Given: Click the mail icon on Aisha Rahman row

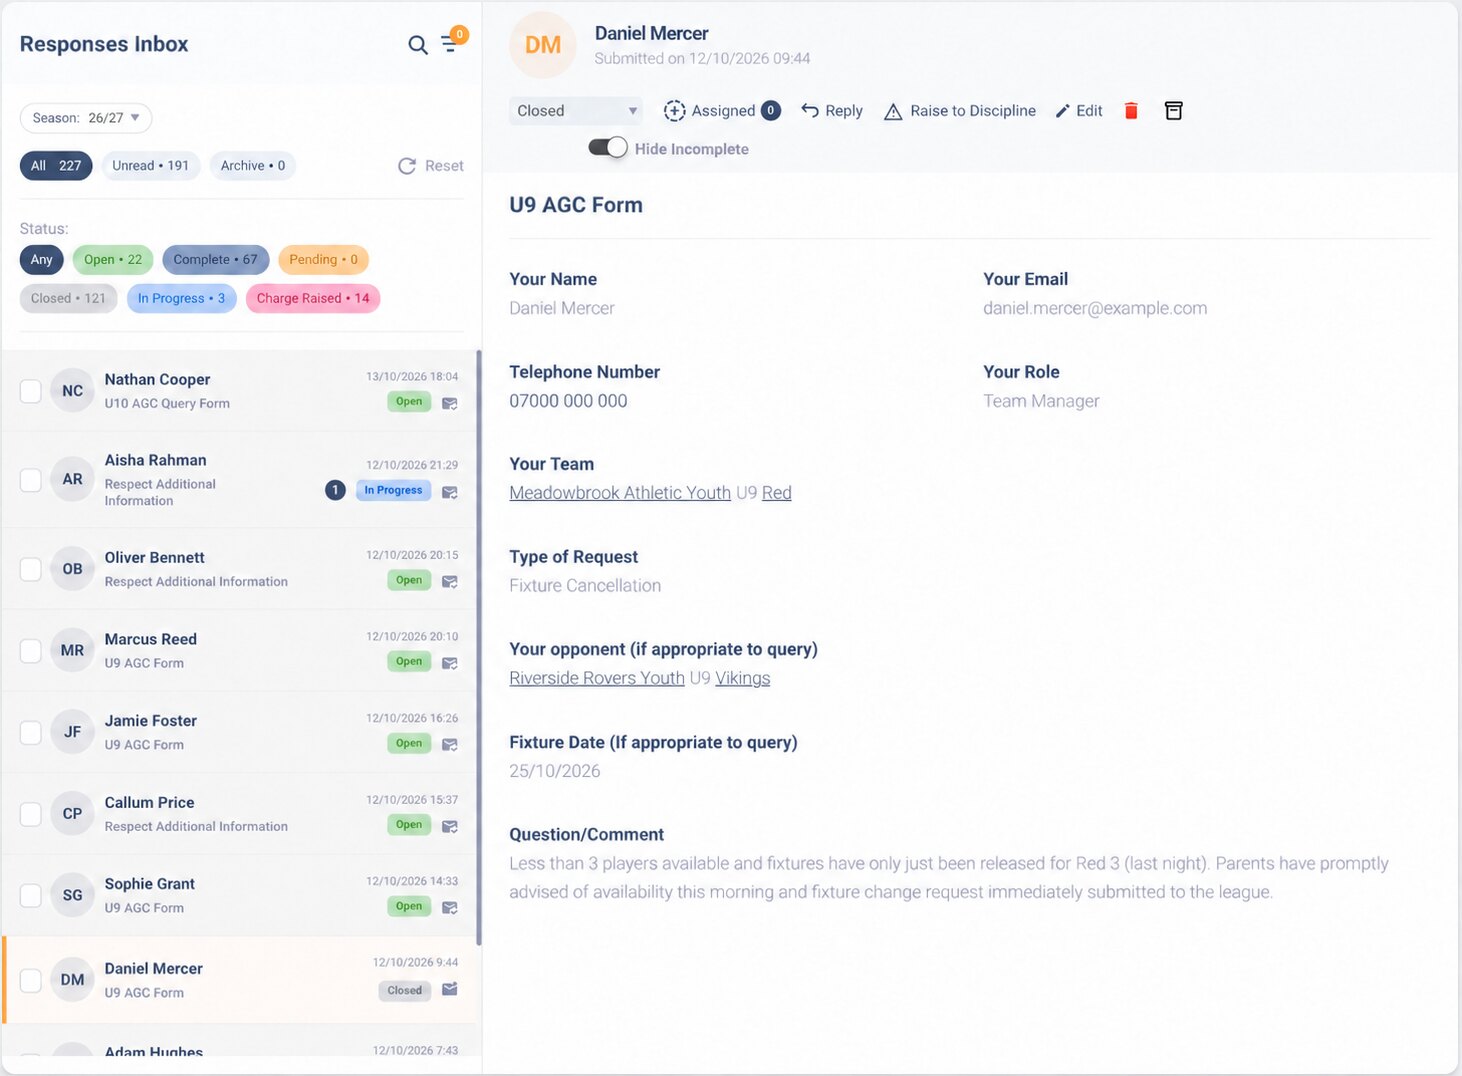Looking at the screenshot, I should tap(450, 492).
